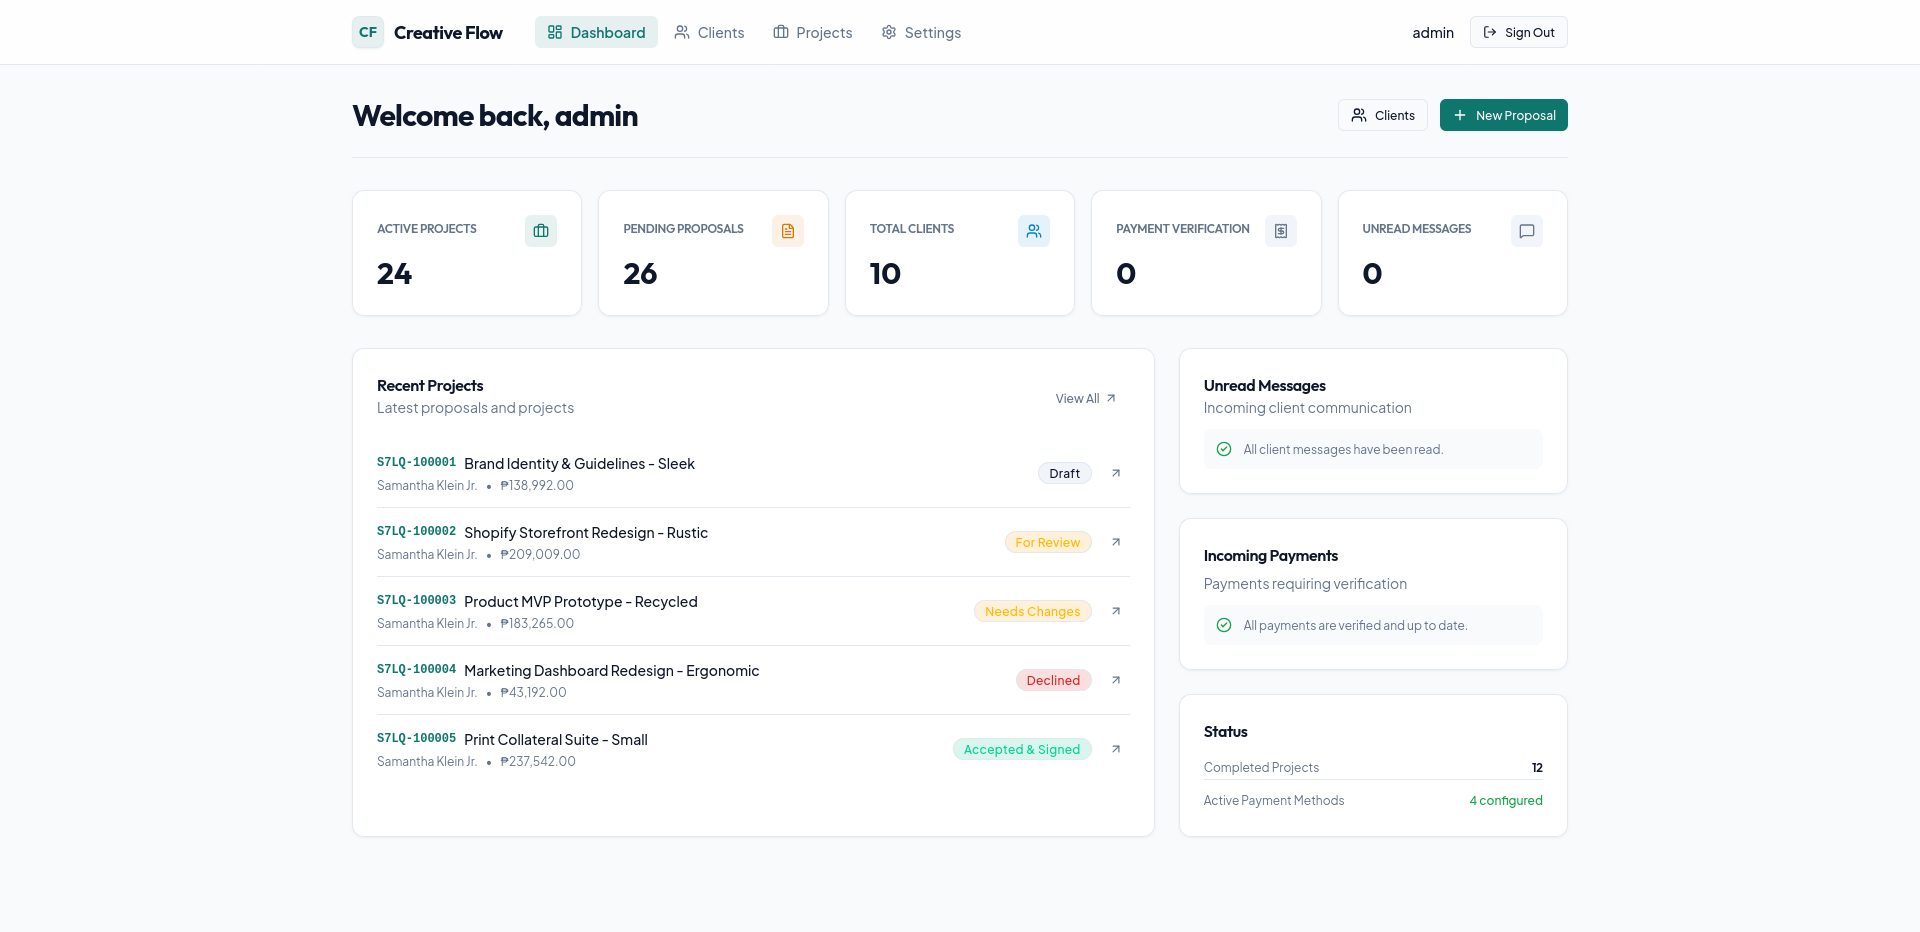The width and height of the screenshot is (1920, 932).
Task: Click the Clients button beside New Proposal
Action: point(1383,115)
